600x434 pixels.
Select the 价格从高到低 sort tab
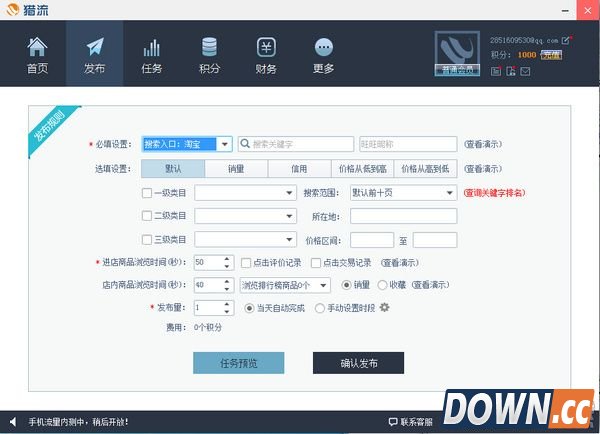[425, 169]
